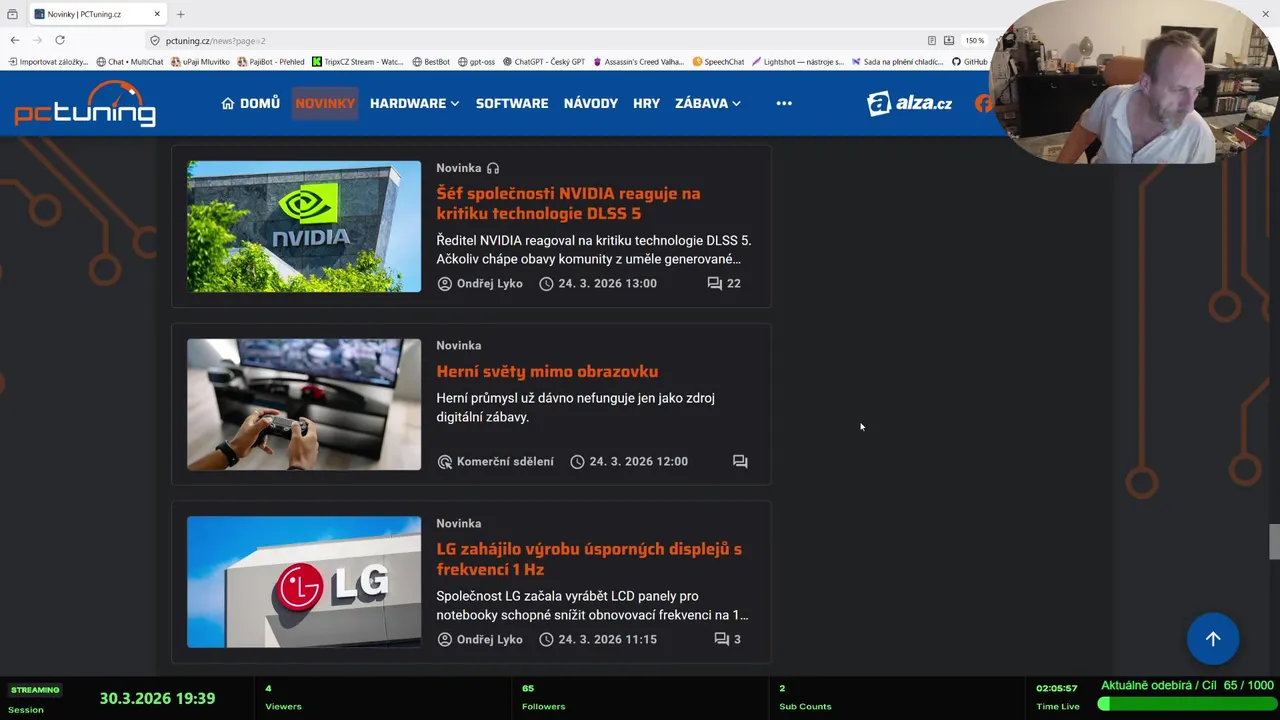
Task: Open the SOFTWARE section
Action: click(x=512, y=103)
